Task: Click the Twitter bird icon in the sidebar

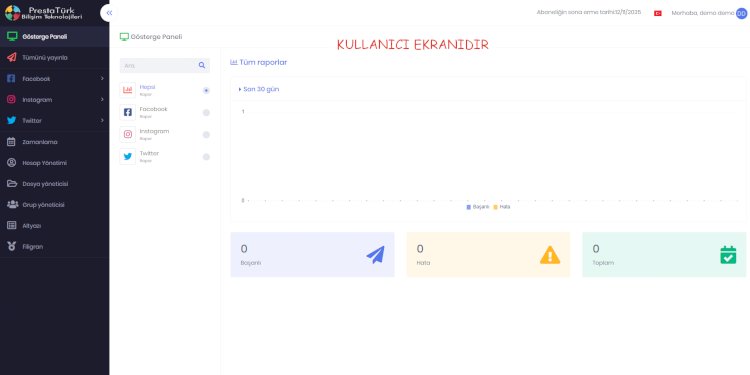Action: pos(11,121)
